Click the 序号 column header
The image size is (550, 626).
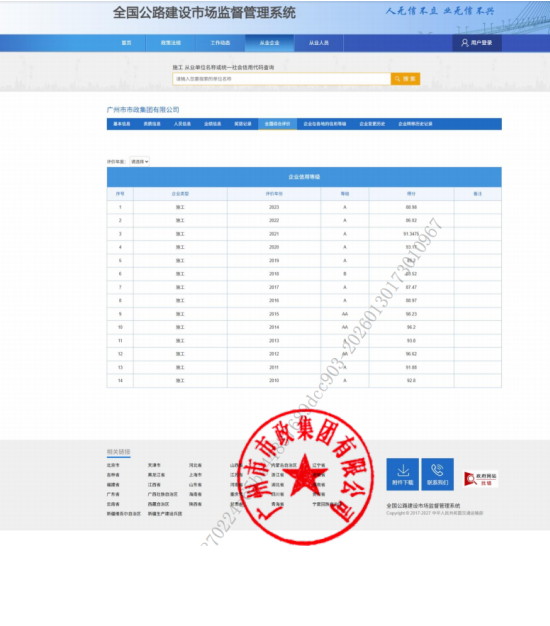point(120,194)
